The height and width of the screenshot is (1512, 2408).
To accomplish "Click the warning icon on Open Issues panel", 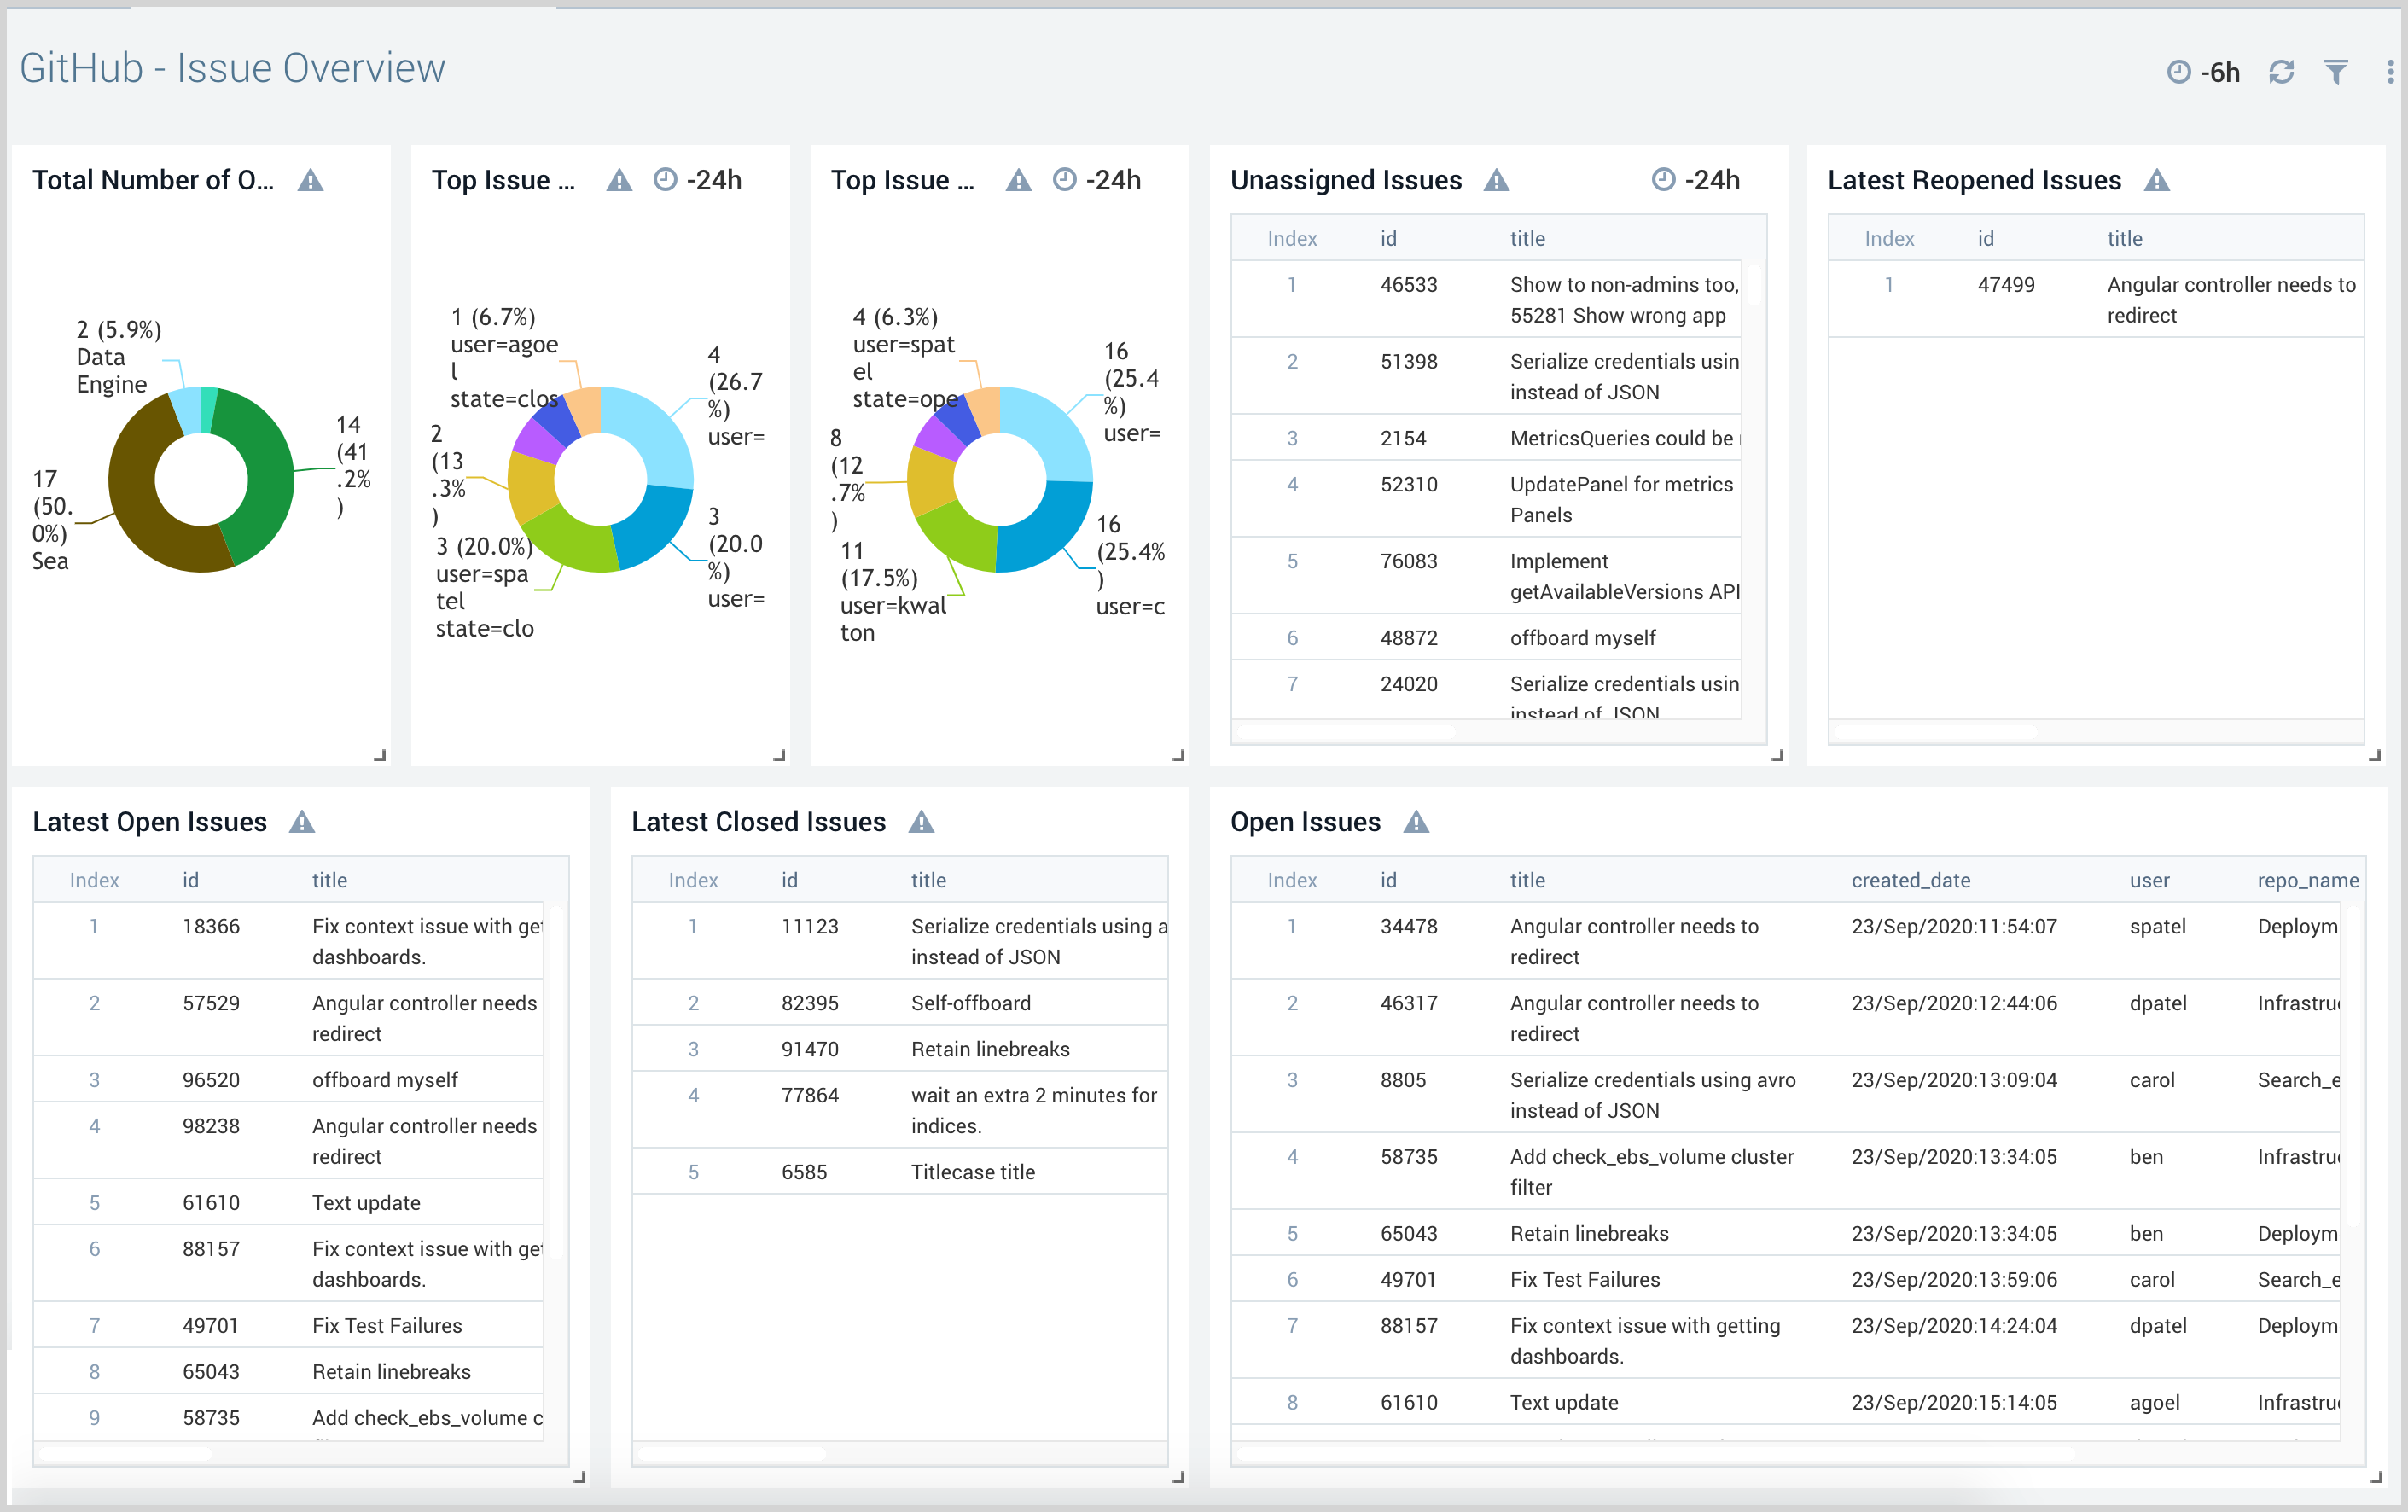I will [1417, 822].
